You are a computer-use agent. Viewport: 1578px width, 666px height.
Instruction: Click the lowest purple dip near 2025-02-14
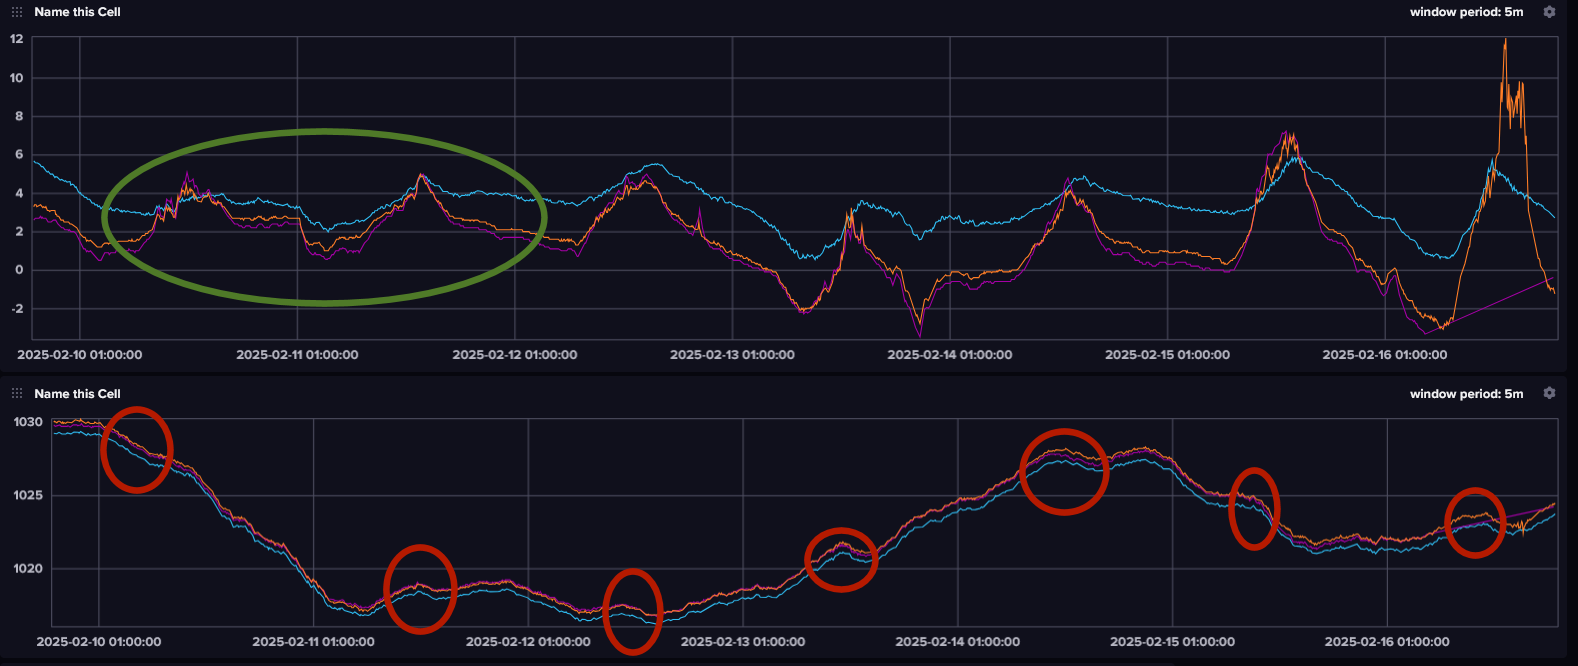[920, 335]
